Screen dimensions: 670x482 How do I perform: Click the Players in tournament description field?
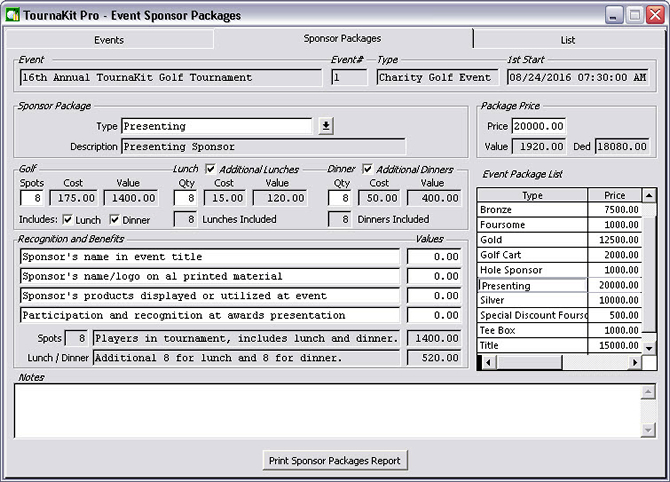(x=246, y=338)
